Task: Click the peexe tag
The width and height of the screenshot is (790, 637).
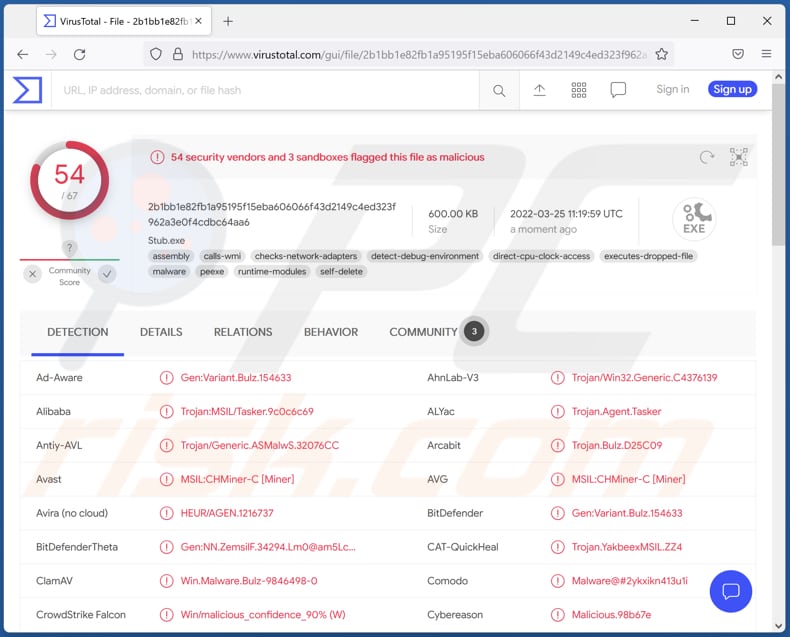Action: pyautogui.click(x=212, y=272)
